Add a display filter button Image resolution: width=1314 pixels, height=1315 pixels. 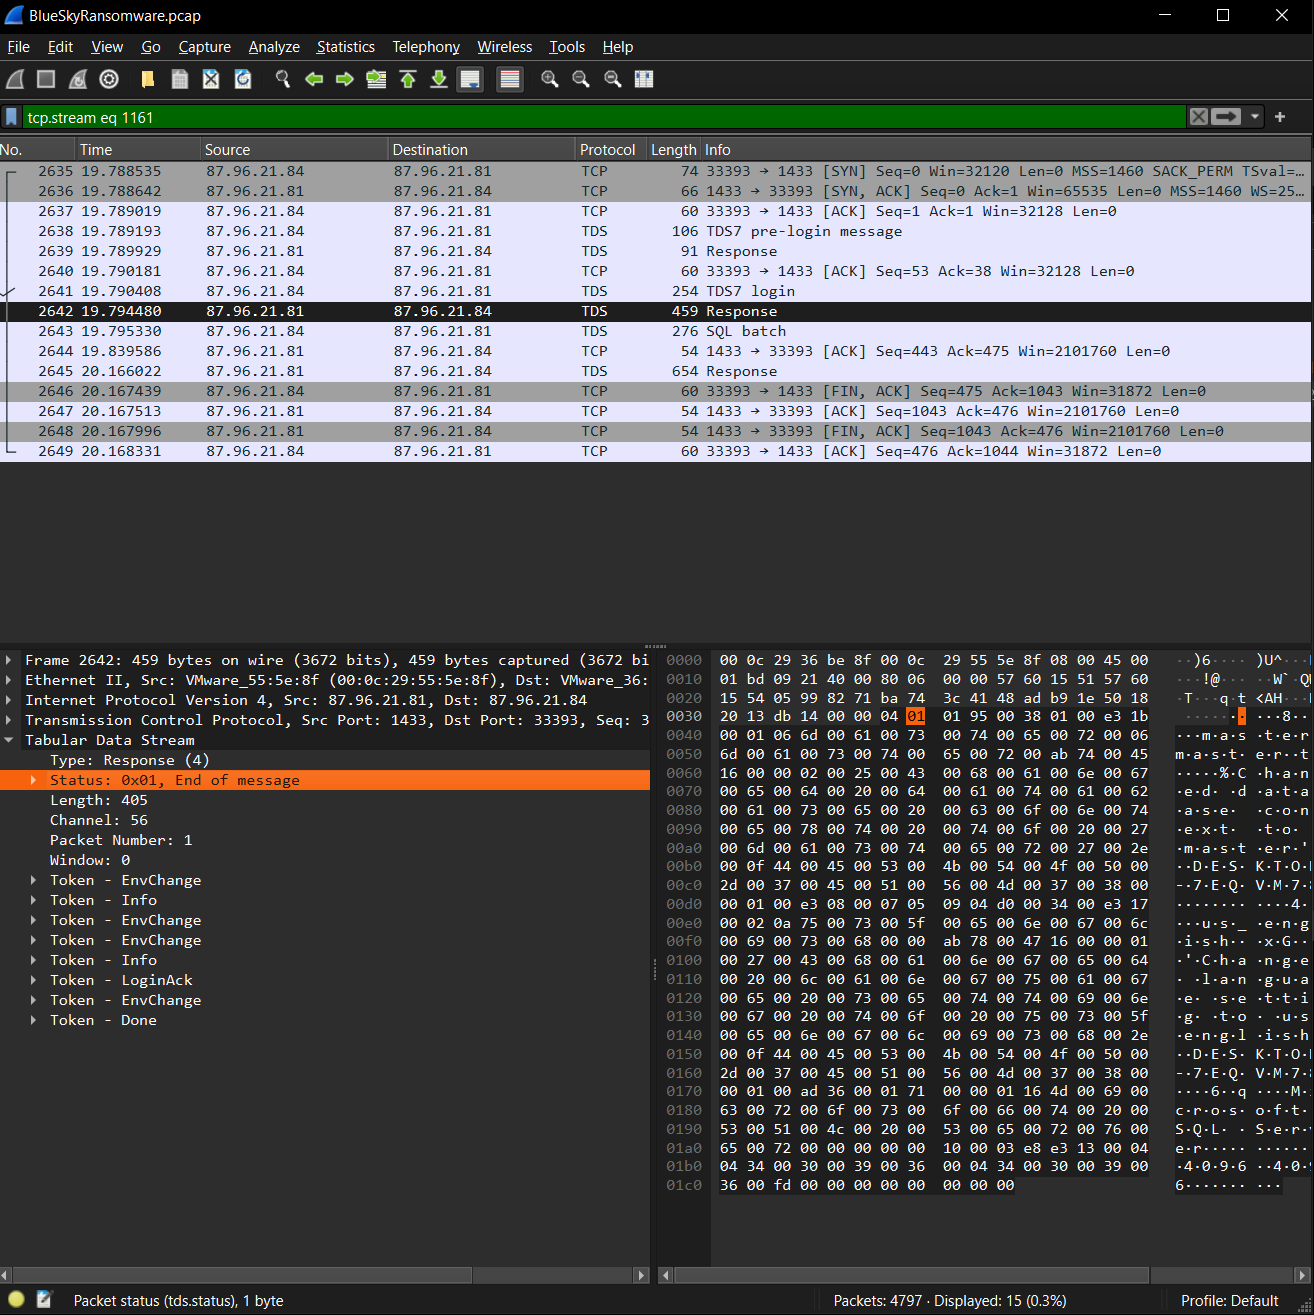click(1280, 117)
